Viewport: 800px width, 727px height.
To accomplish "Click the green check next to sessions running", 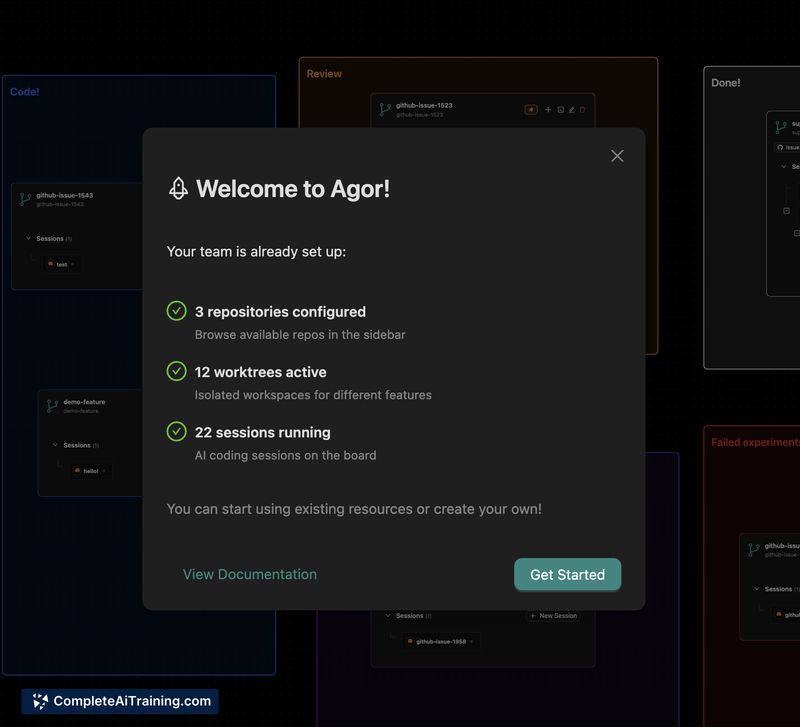I will click(177, 432).
